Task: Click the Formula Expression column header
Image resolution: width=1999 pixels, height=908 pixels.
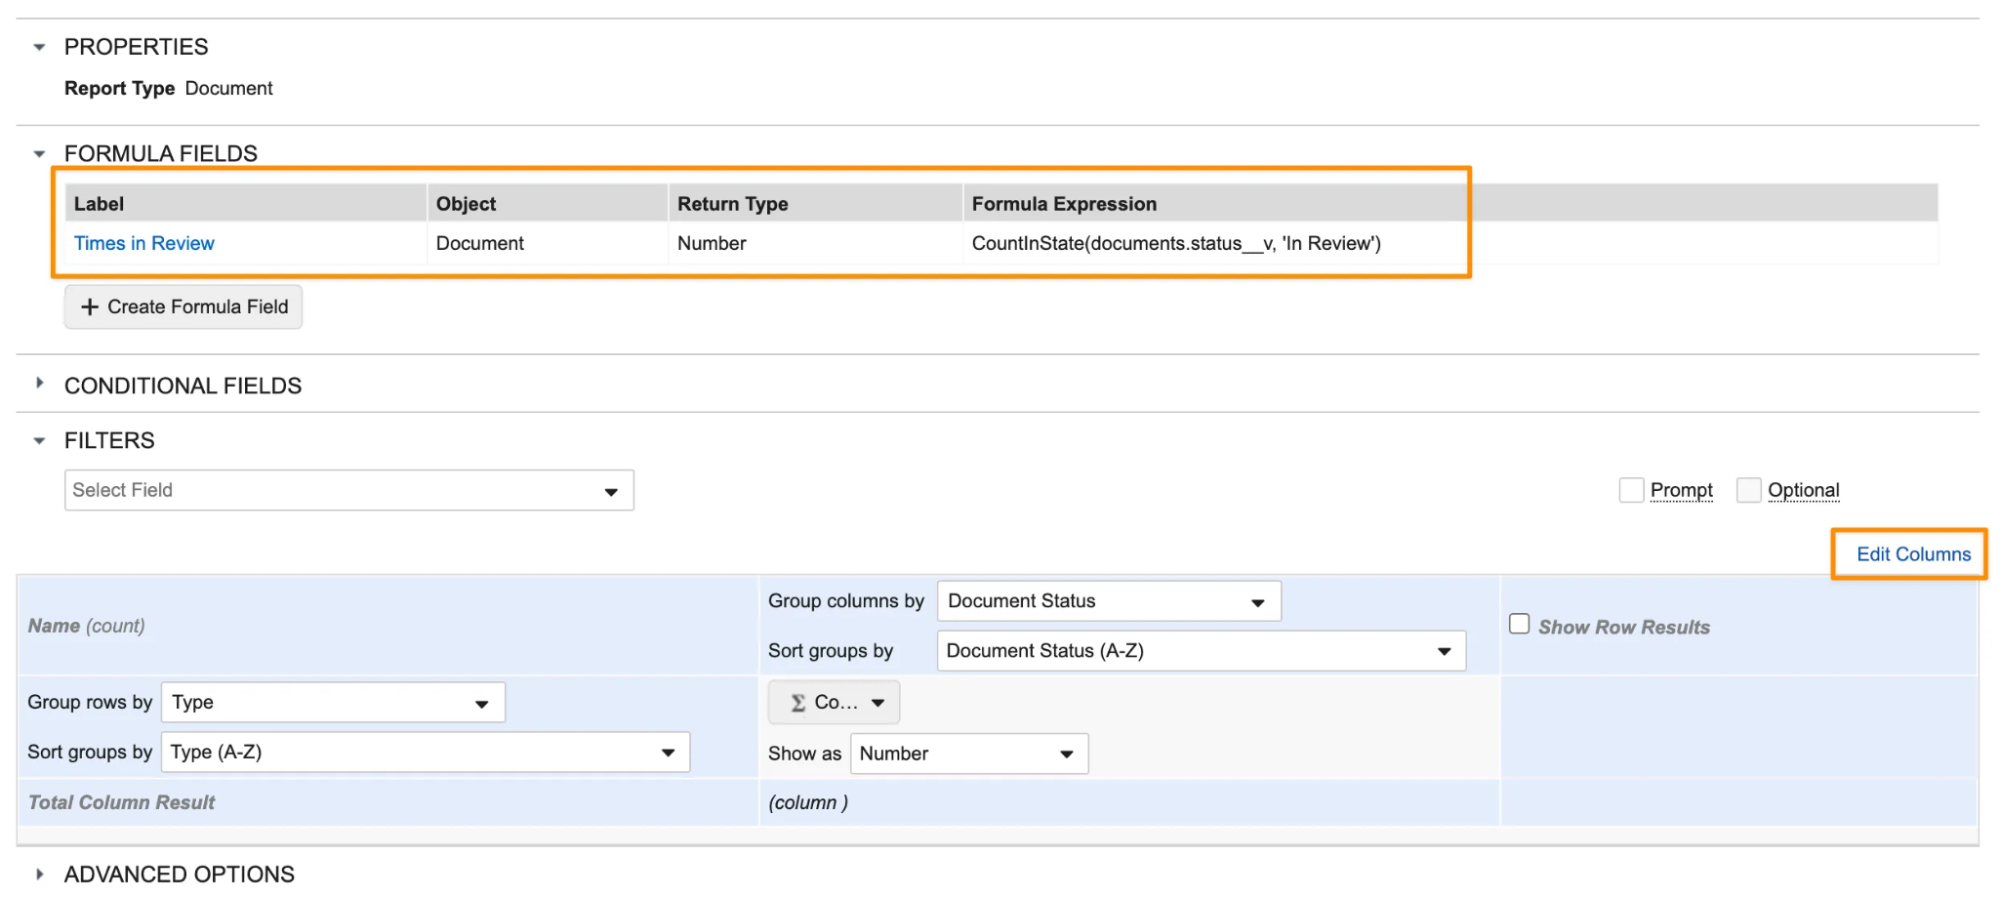Action: [1063, 204]
